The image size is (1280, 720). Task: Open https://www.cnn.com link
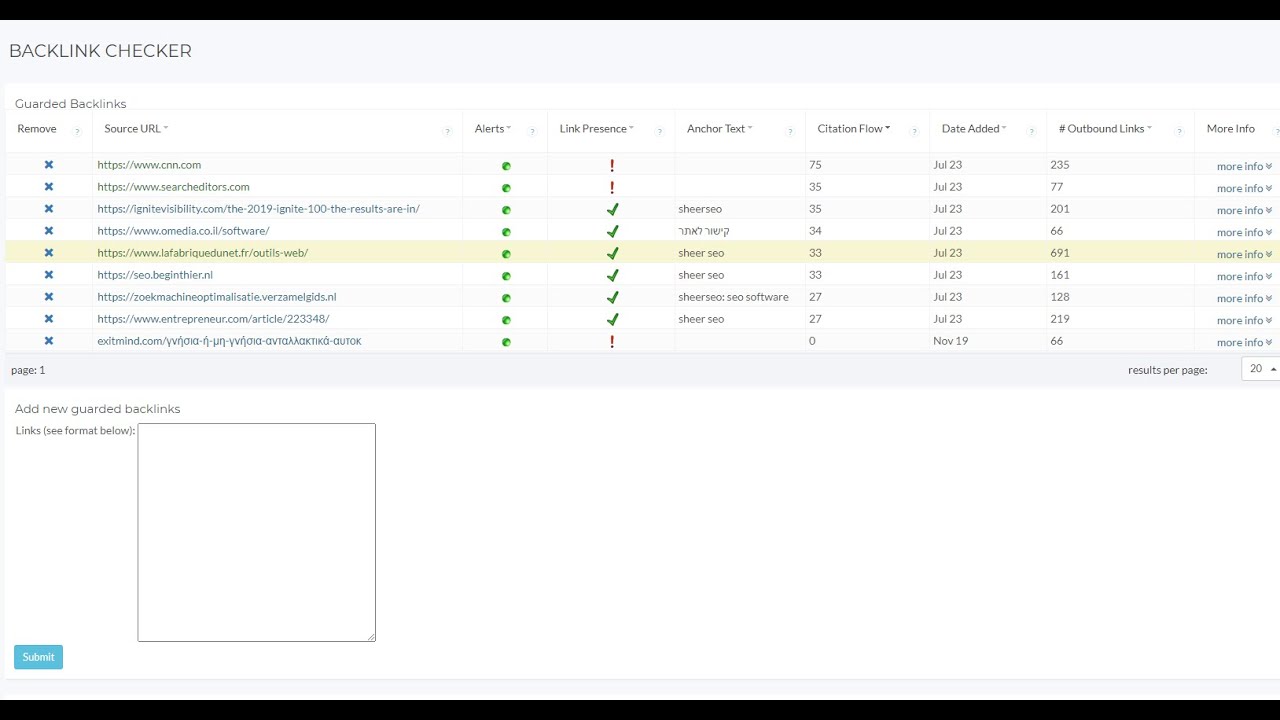click(149, 165)
